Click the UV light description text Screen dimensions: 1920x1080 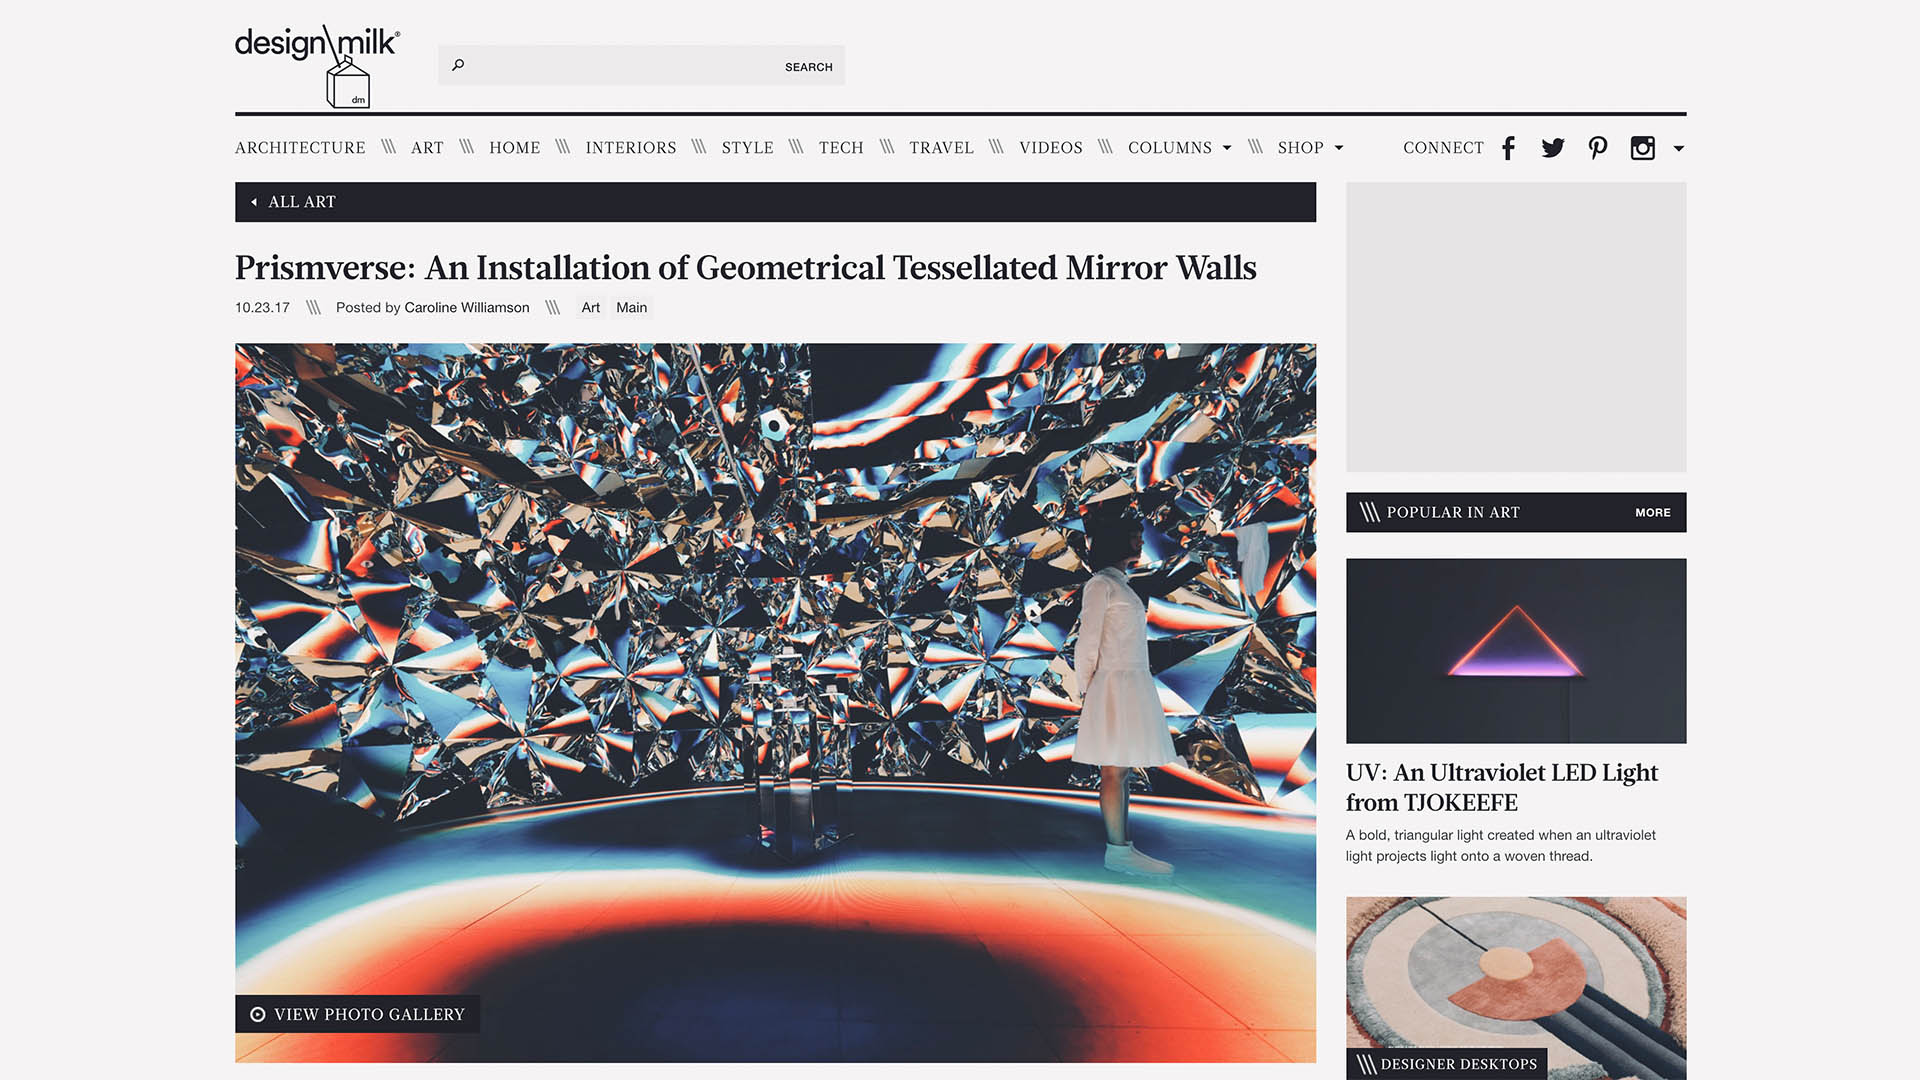[x=1501, y=846]
